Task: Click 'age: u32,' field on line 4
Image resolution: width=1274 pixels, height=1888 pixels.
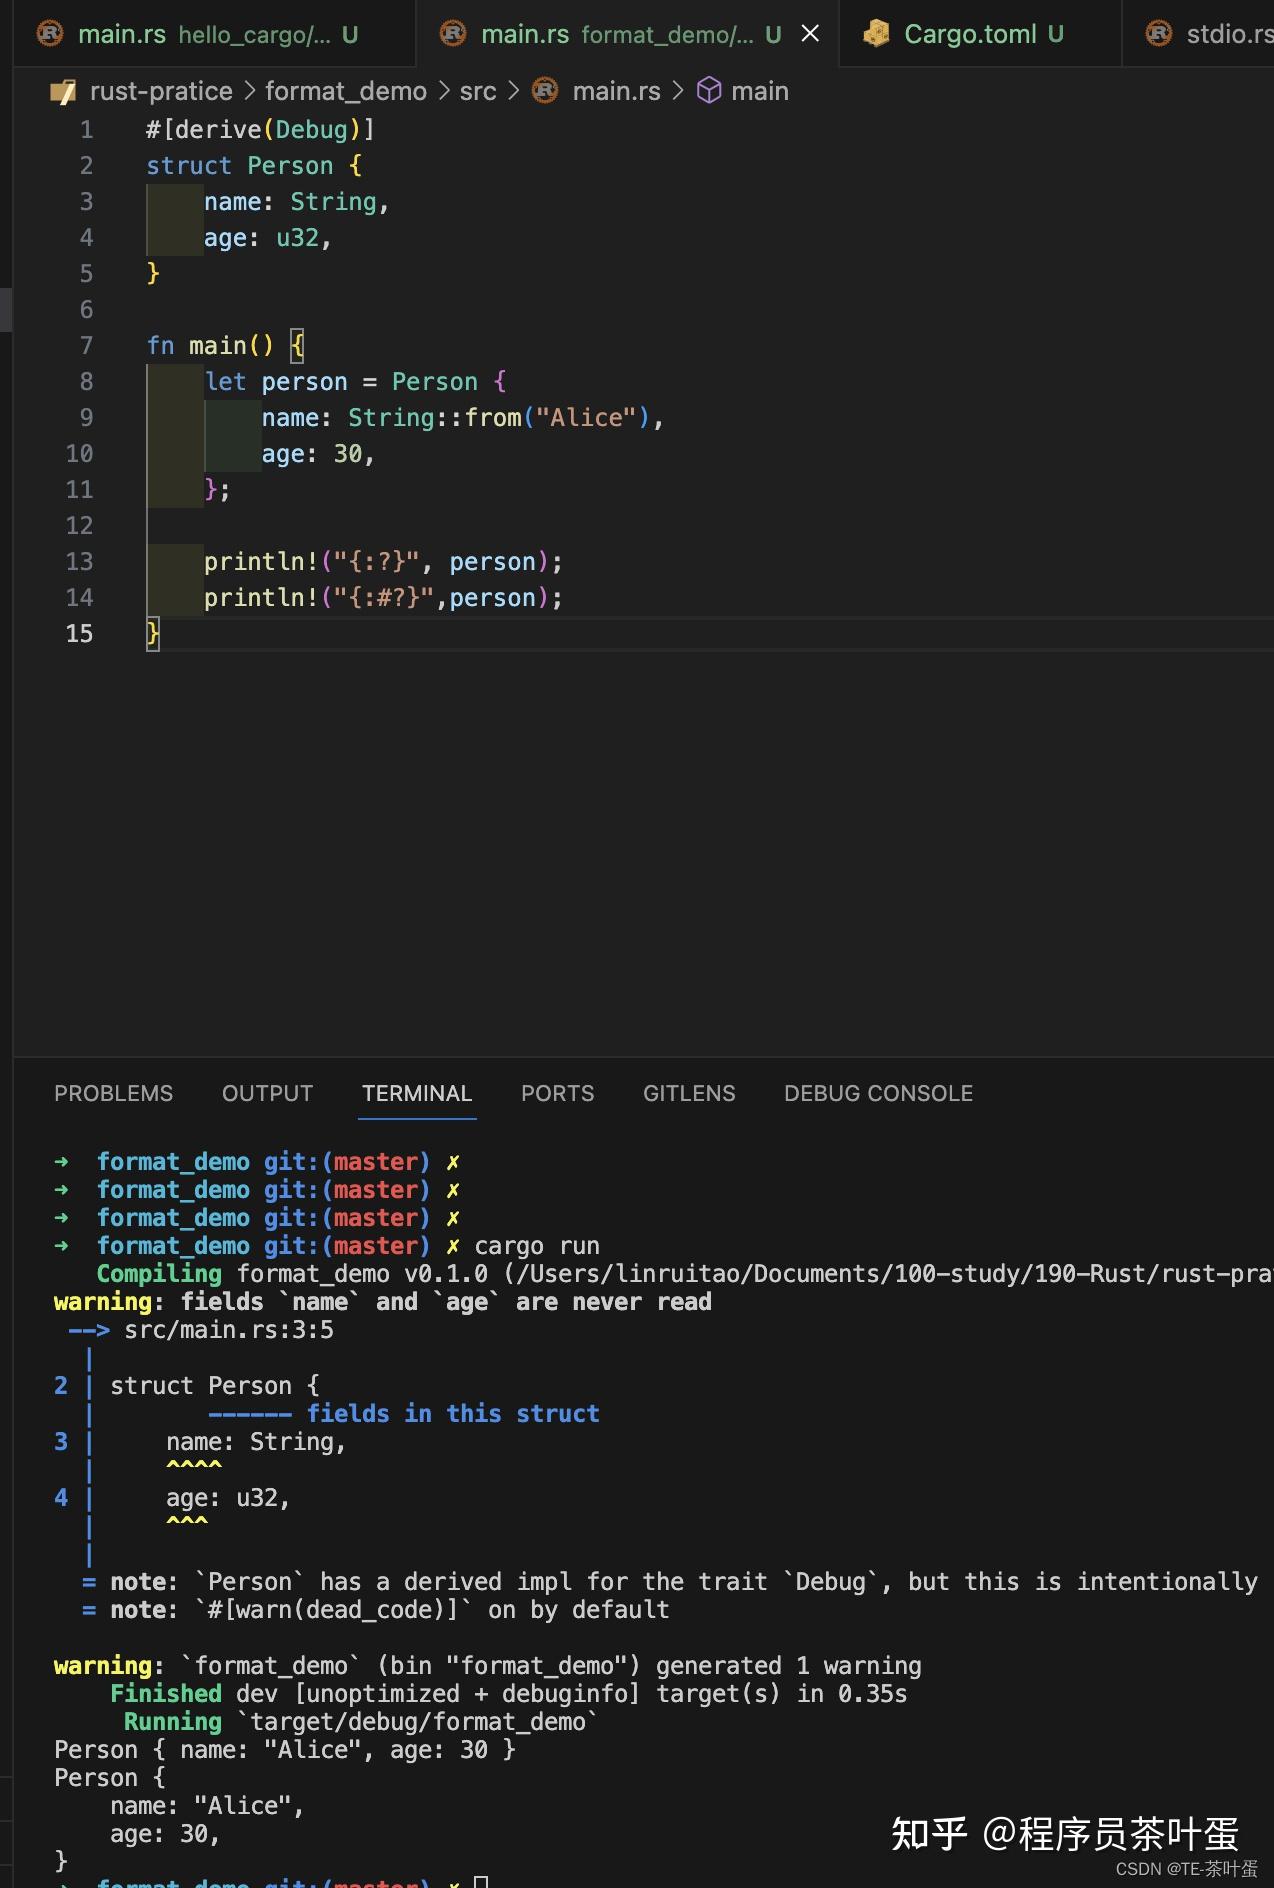Action: click(x=267, y=238)
